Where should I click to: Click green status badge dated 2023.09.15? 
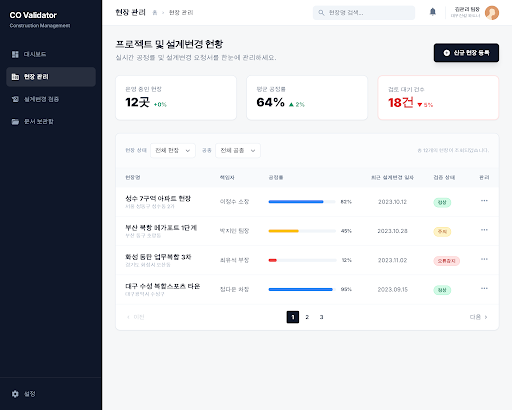pyautogui.click(x=442, y=290)
